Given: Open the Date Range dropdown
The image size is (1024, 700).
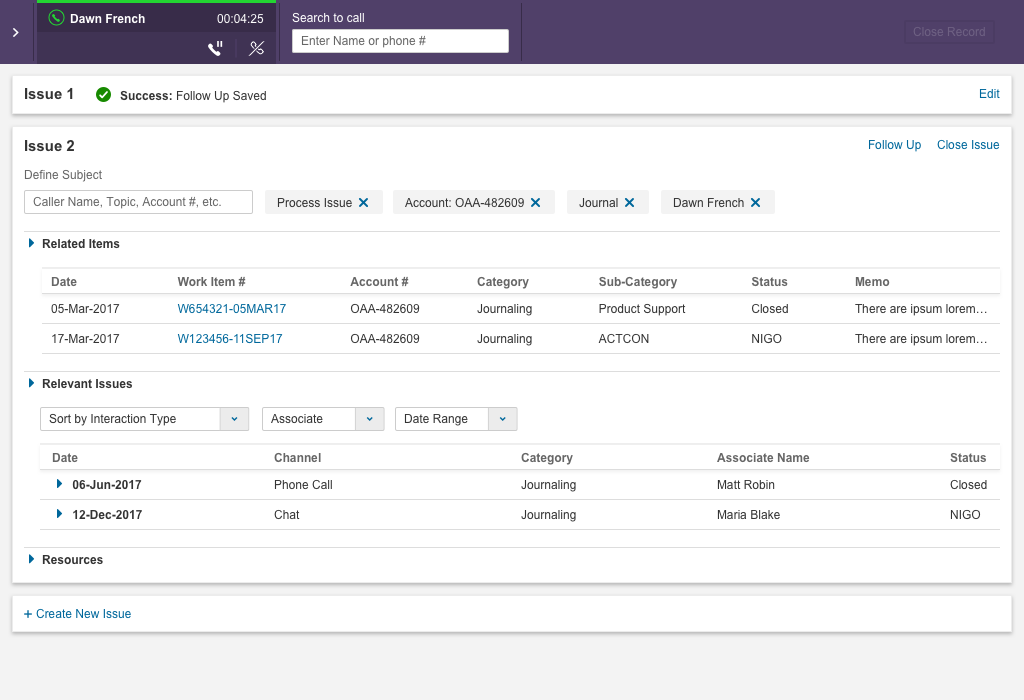Looking at the screenshot, I should pos(456,419).
